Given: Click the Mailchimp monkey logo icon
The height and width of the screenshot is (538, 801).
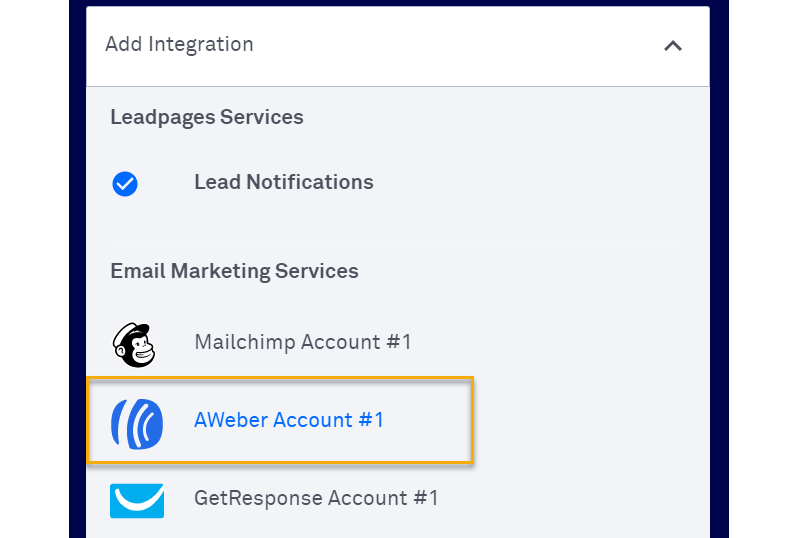Looking at the screenshot, I should click(134, 344).
